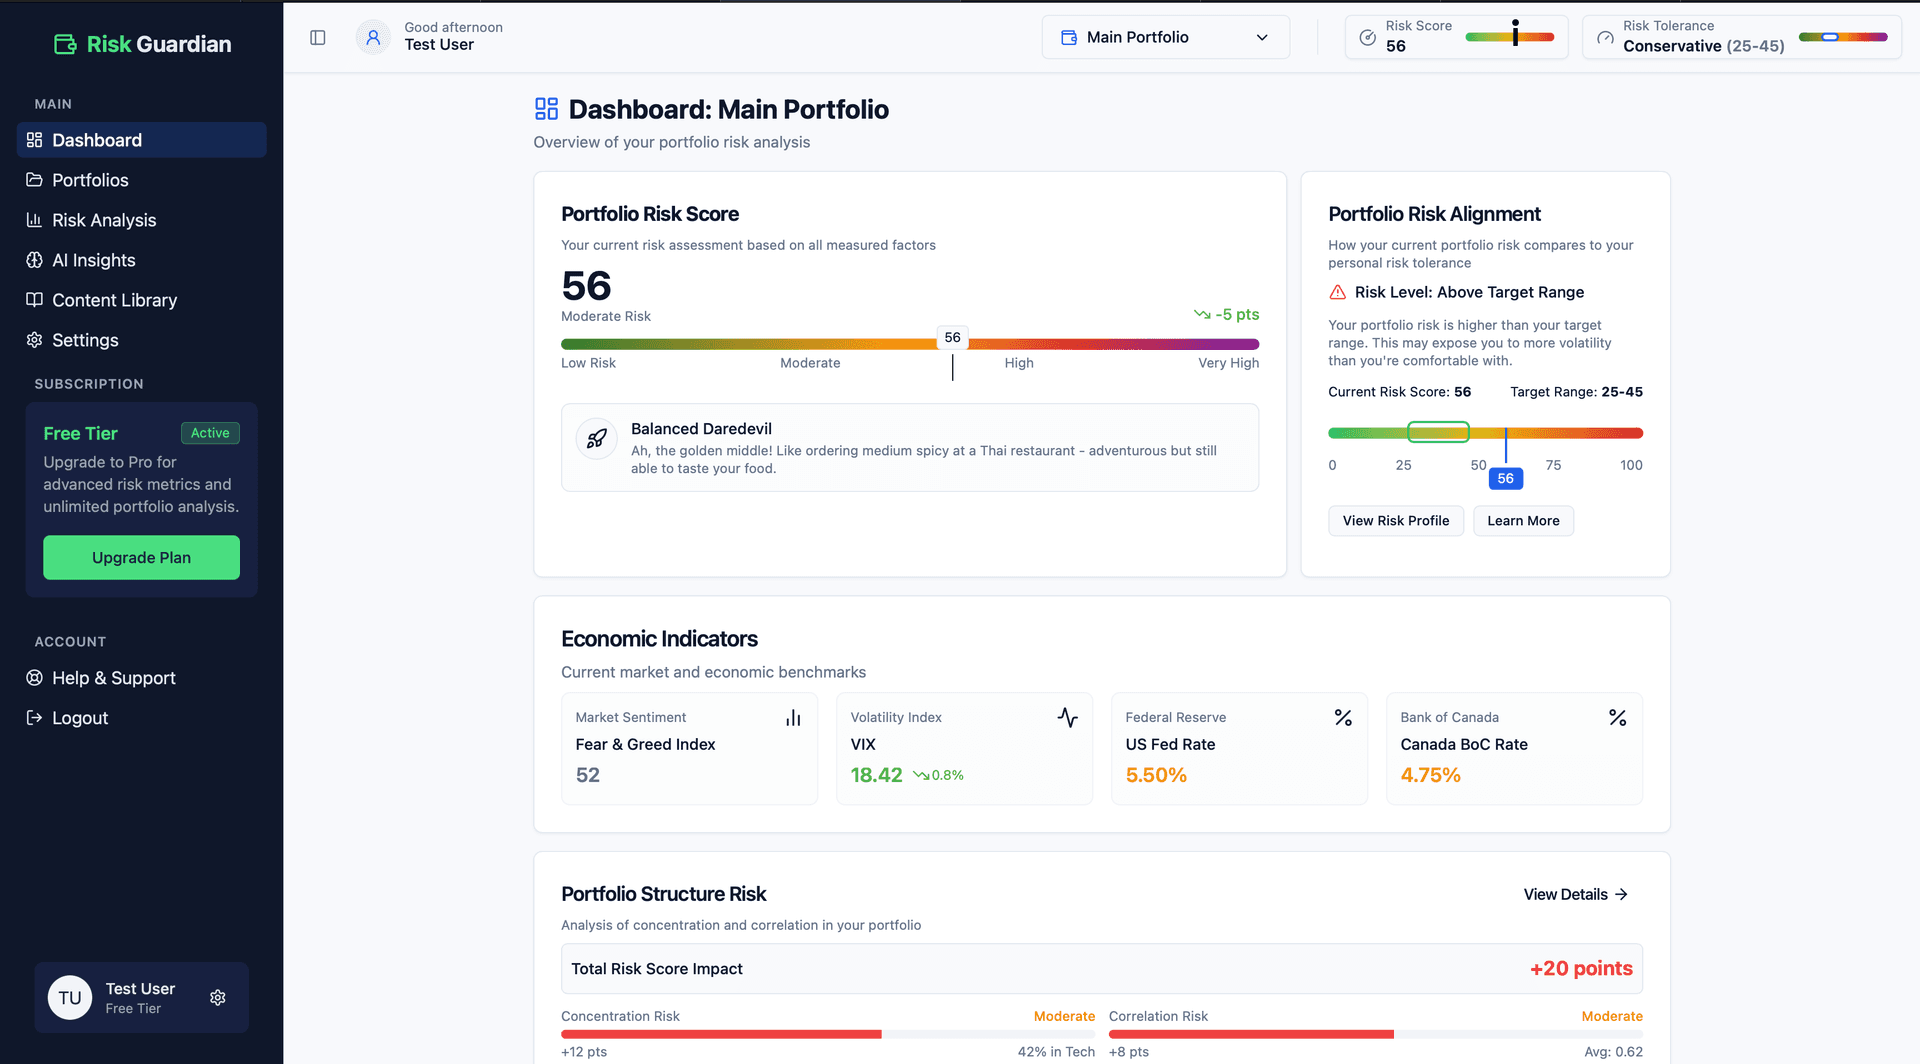Click the Settings gear icon in sidebar
The width and height of the screenshot is (1920, 1064).
point(34,340)
